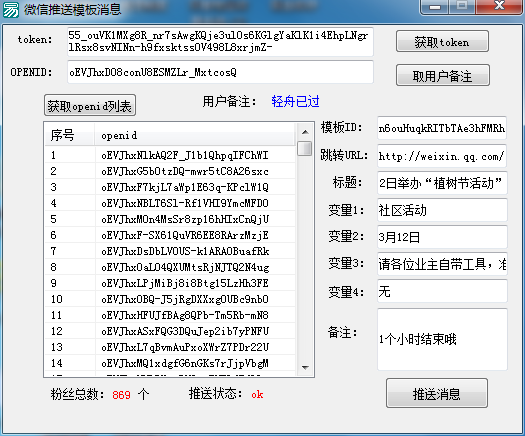
Task: Select row 10 openid oEVJhxOBQ-J5jRgDXXxgOUBc9nbO
Action: click(170, 299)
